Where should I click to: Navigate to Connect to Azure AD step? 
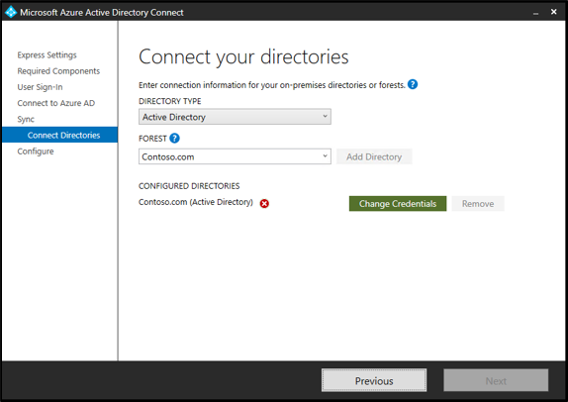point(56,103)
